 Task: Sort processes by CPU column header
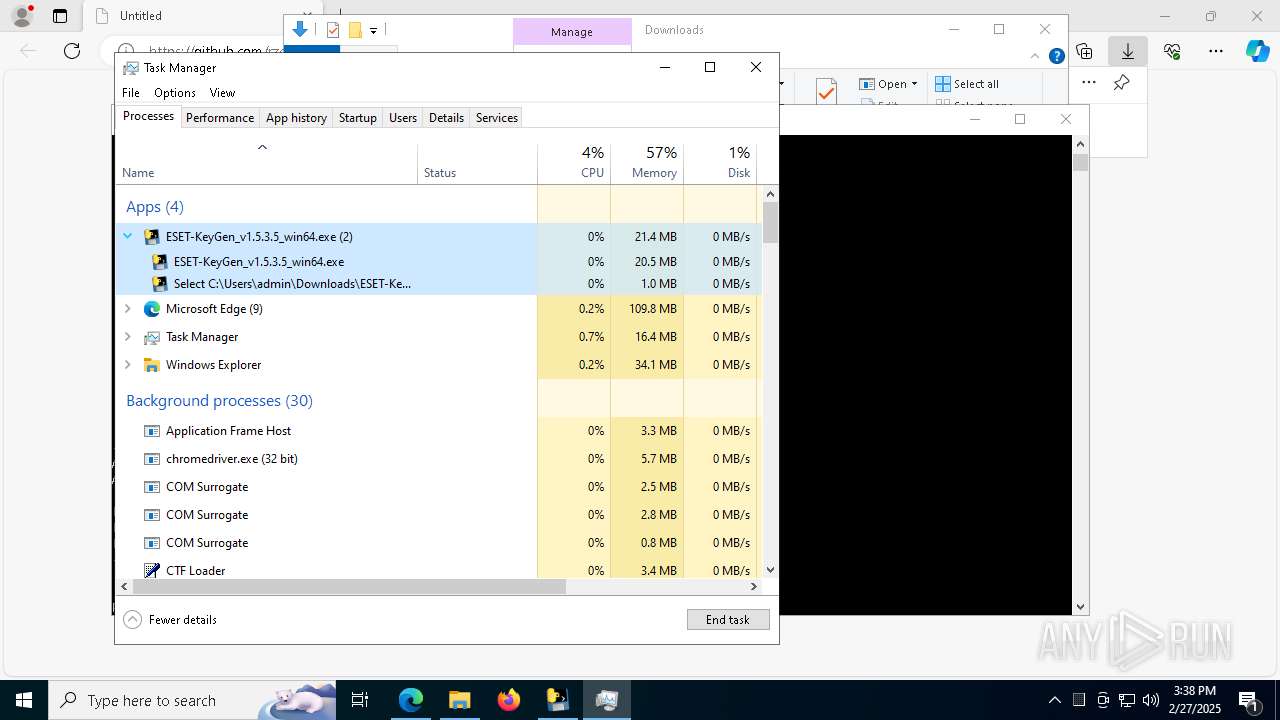point(574,163)
